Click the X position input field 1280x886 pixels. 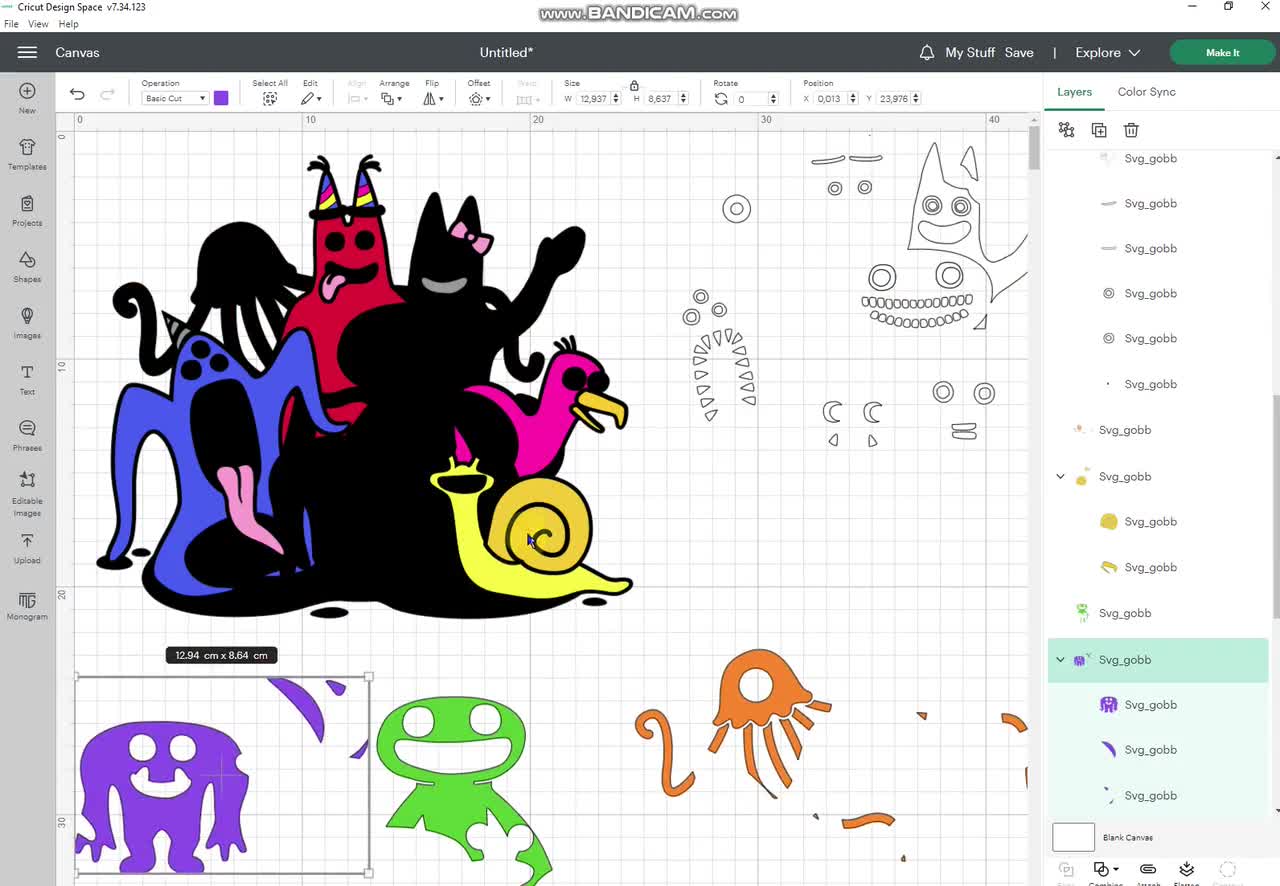830,99
